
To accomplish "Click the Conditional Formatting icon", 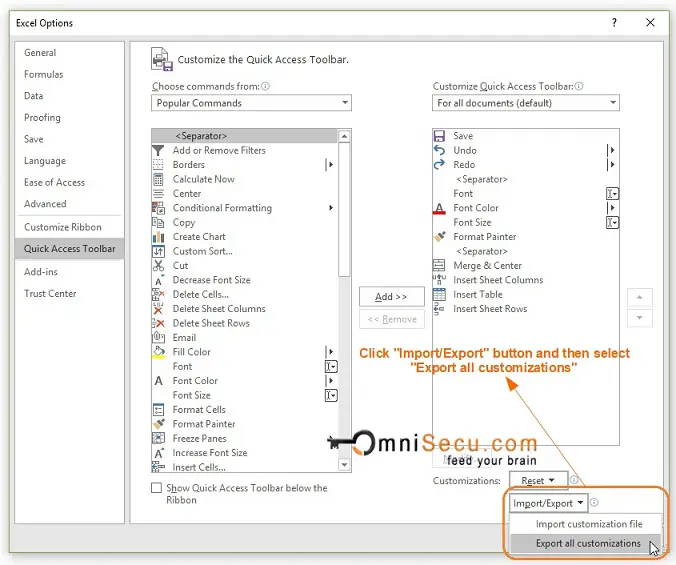I will (x=158, y=208).
